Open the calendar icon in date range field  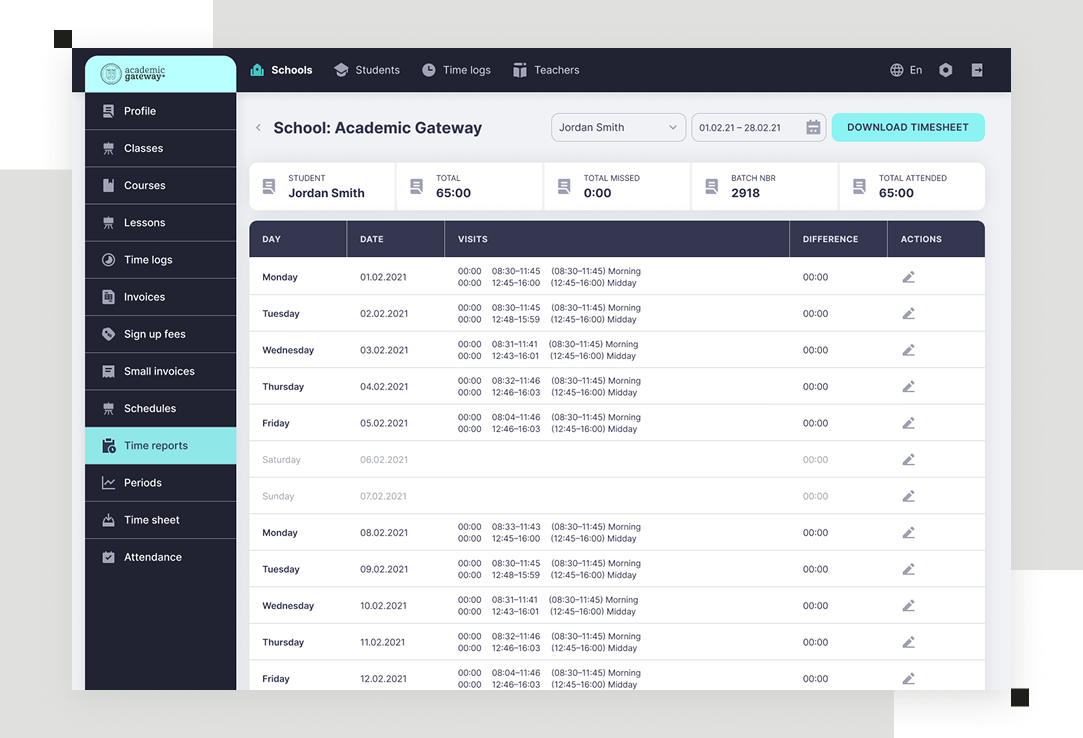point(813,128)
